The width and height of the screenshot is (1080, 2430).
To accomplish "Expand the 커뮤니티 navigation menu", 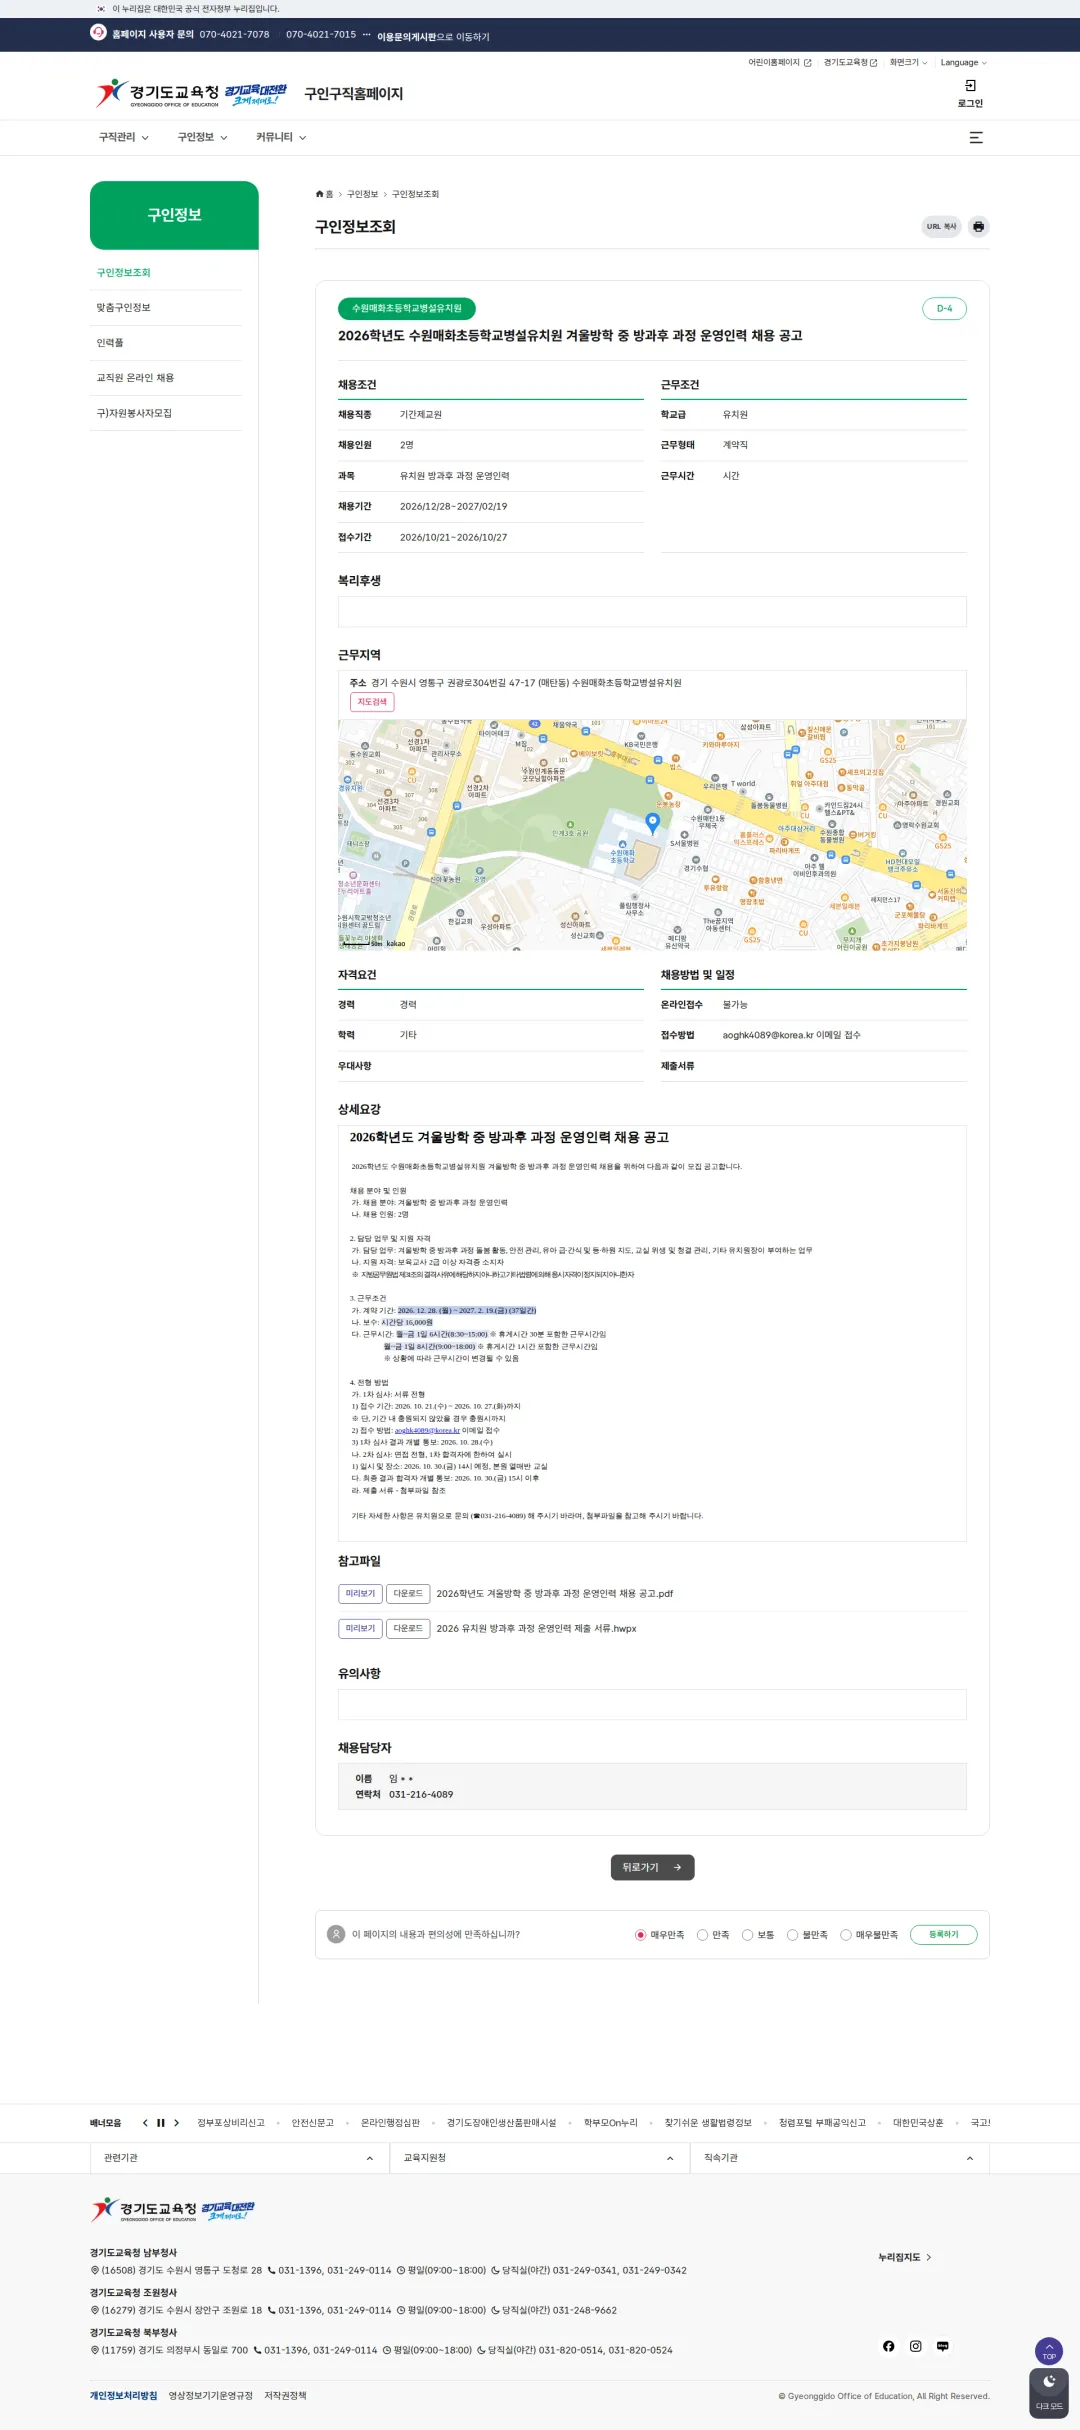I will click(281, 138).
